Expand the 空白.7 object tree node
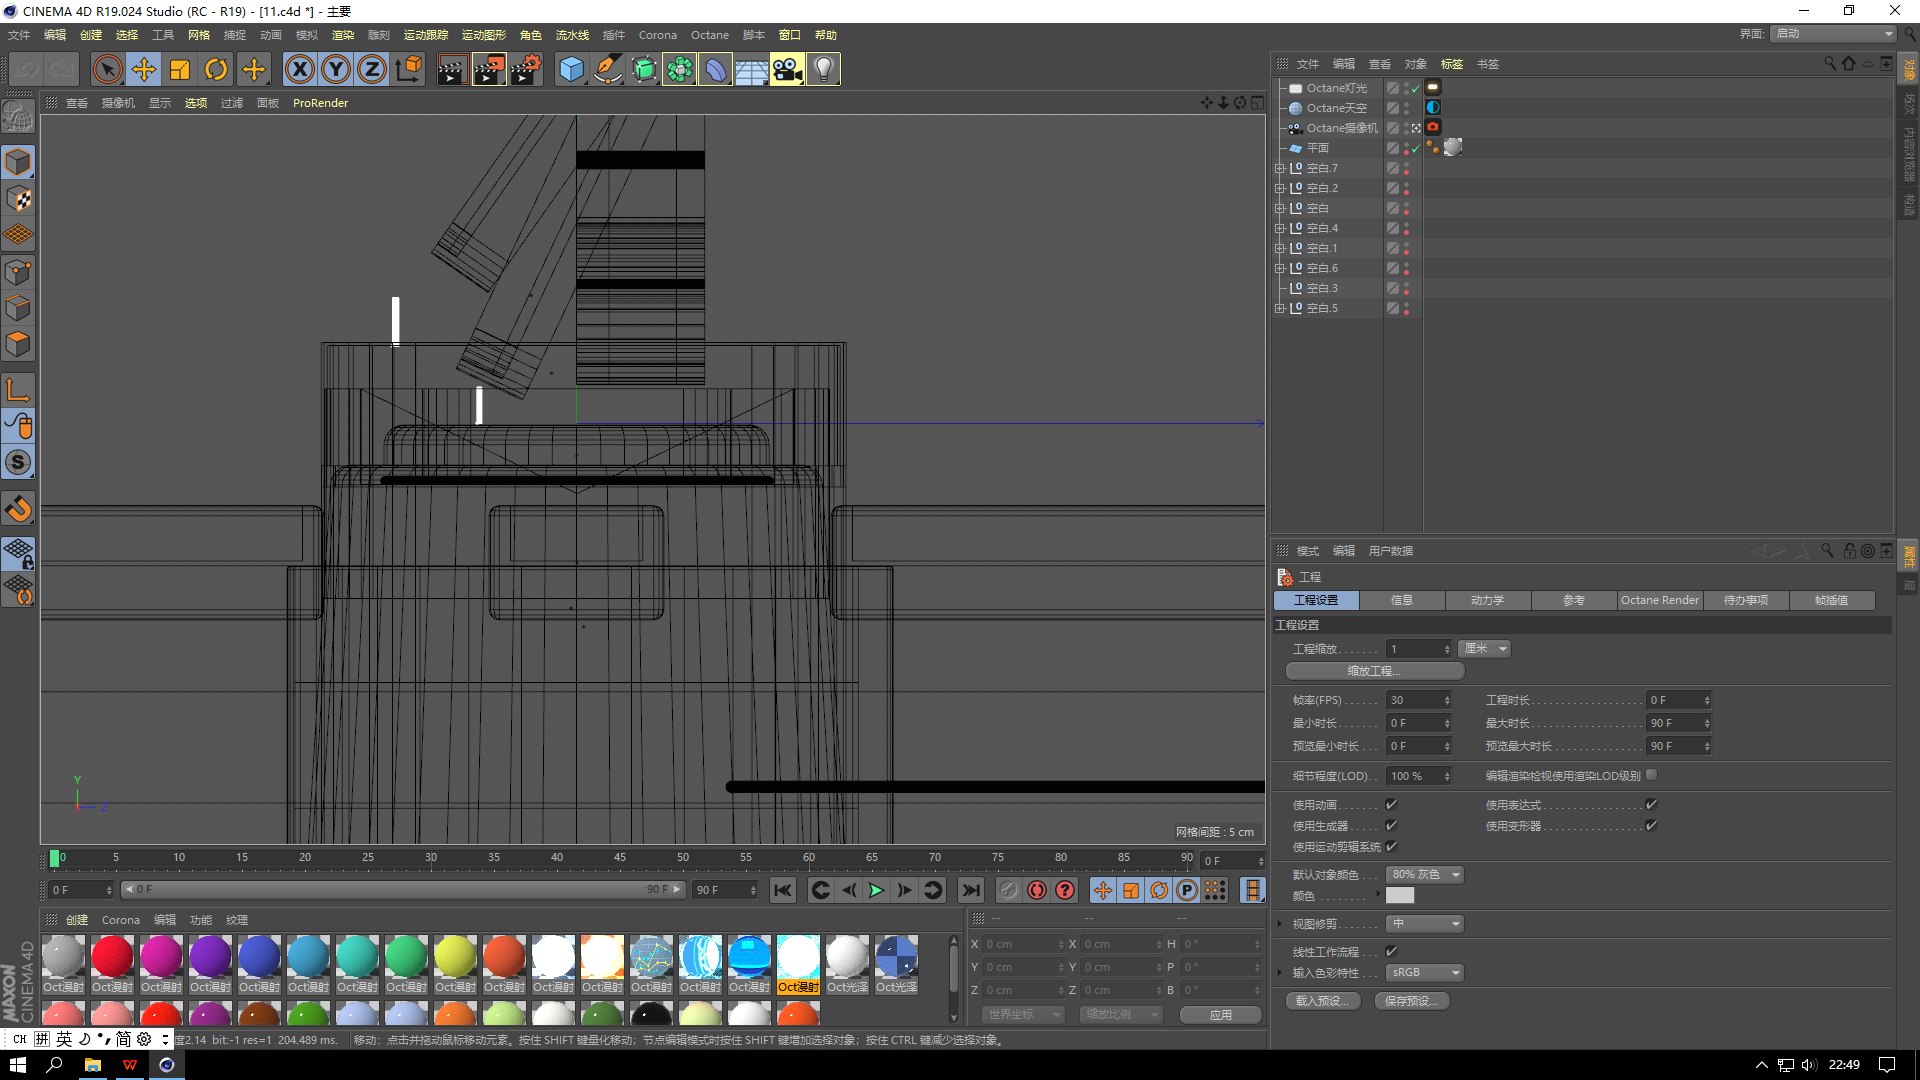The image size is (1920, 1080). pyautogui.click(x=1279, y=168)
